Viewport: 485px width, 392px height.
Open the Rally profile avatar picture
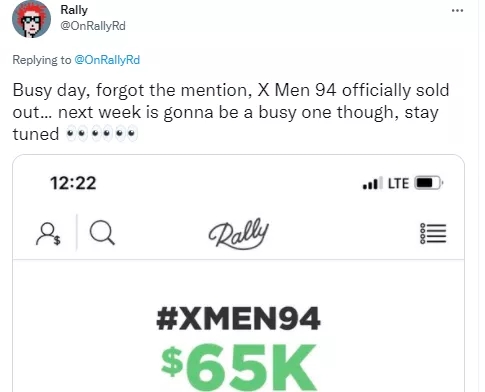point(31,19)
